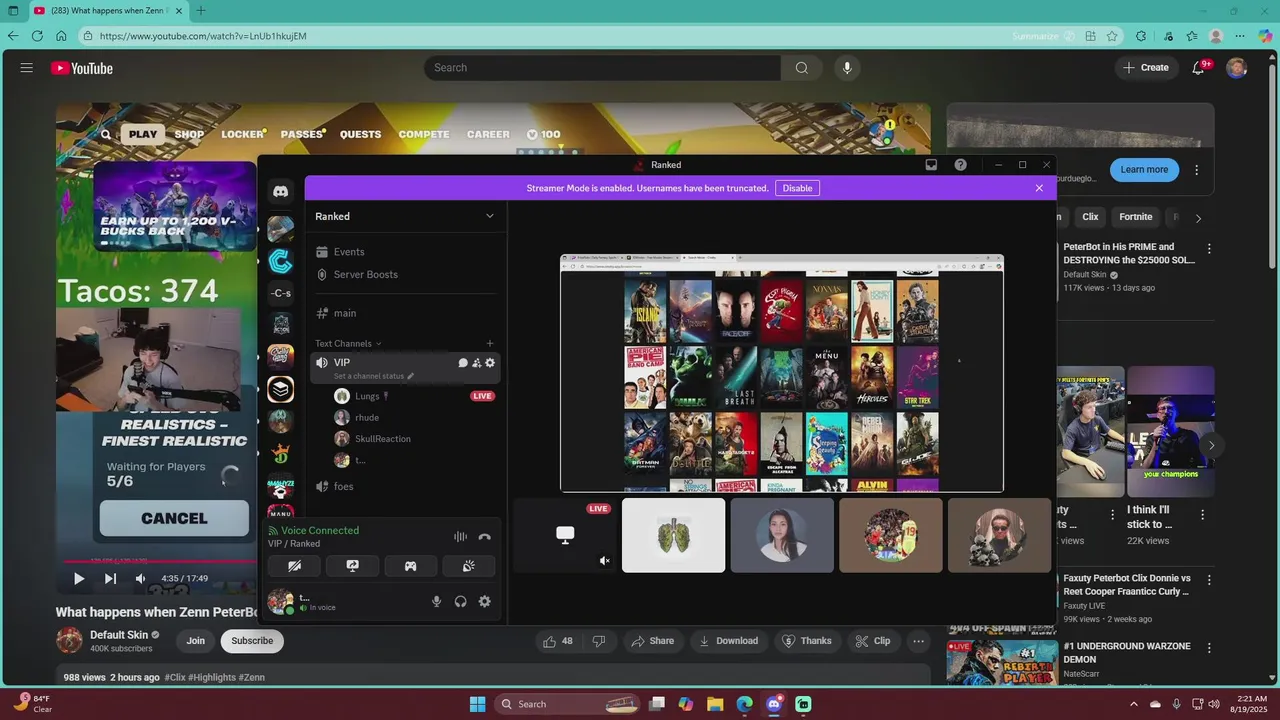
Task: Select the woman avatar participant tile
Action: (782, 536)
